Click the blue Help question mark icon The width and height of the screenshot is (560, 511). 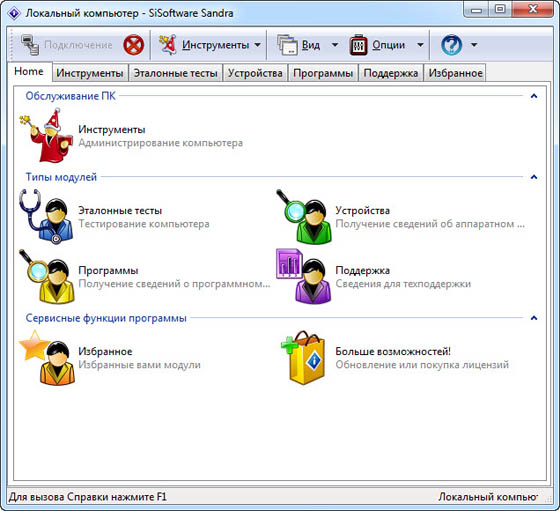[x=451, y=45]
